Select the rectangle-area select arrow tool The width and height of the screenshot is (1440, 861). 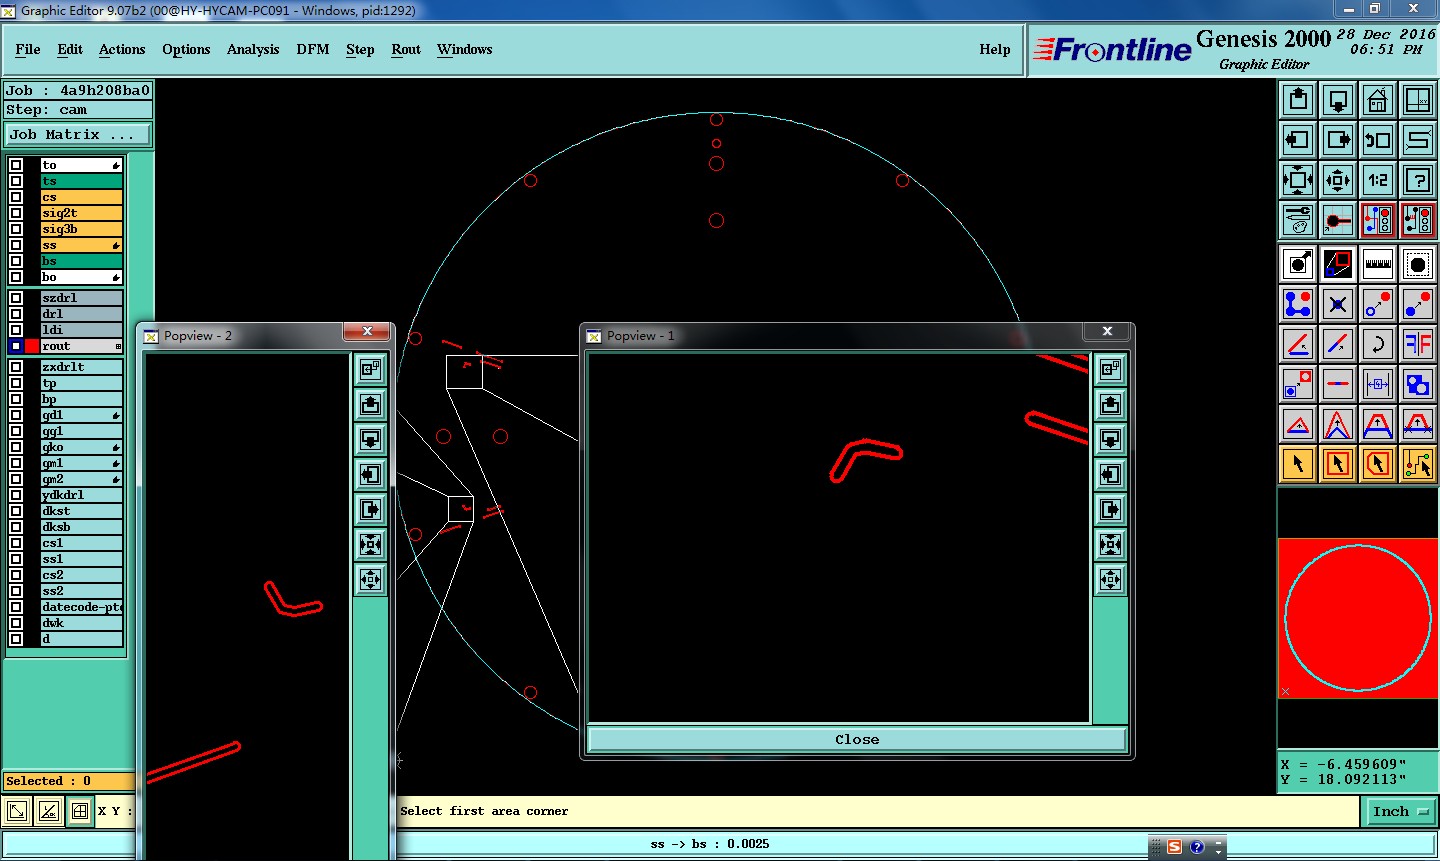pyautogui.click(x=1338, y=464)
